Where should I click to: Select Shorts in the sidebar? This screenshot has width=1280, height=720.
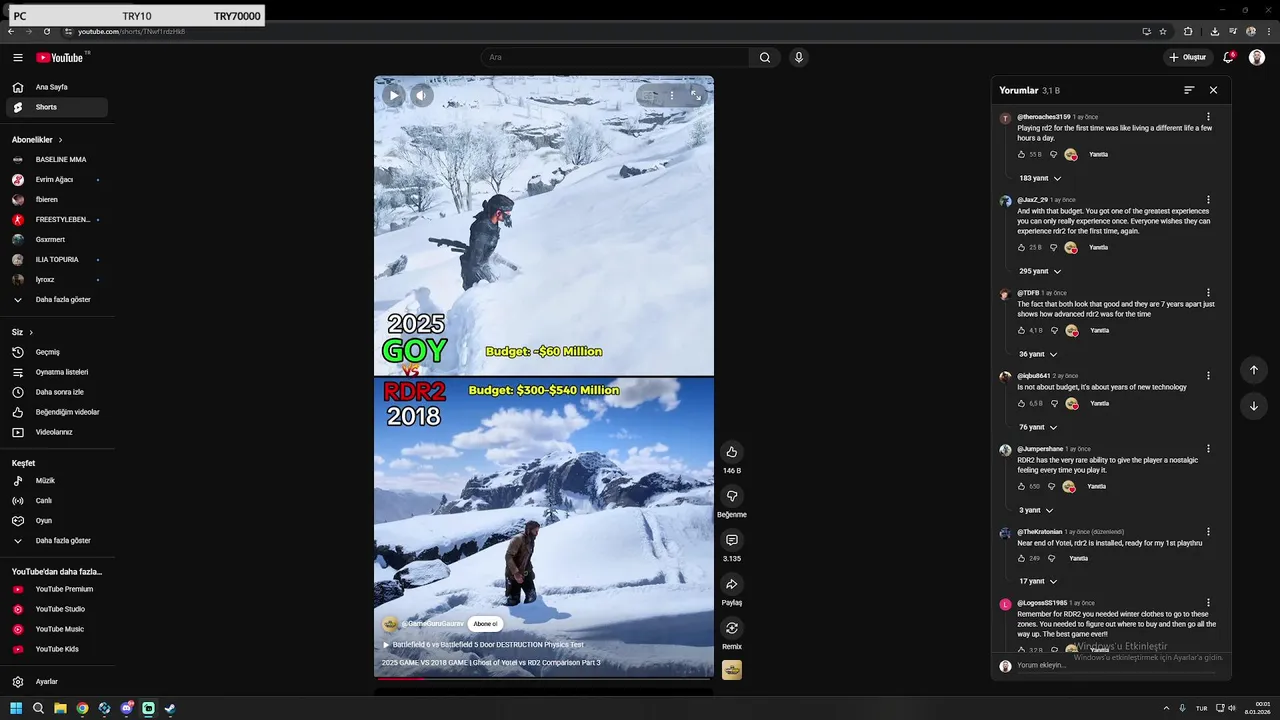pyautogui.click(x=57, y=107)
